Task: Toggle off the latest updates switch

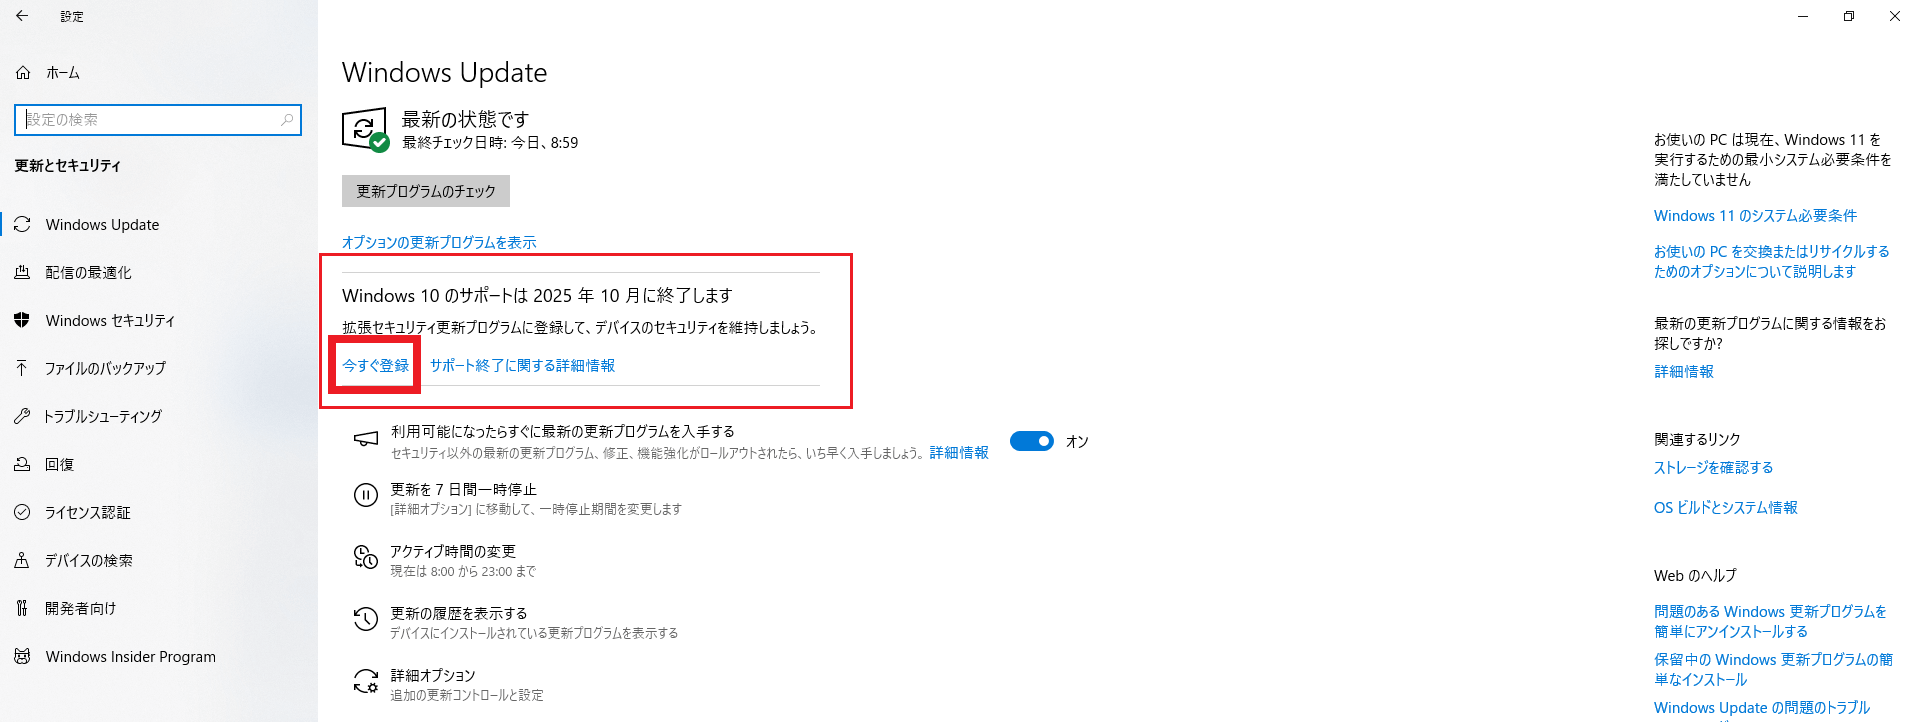Action: (x=1031, y=441)
